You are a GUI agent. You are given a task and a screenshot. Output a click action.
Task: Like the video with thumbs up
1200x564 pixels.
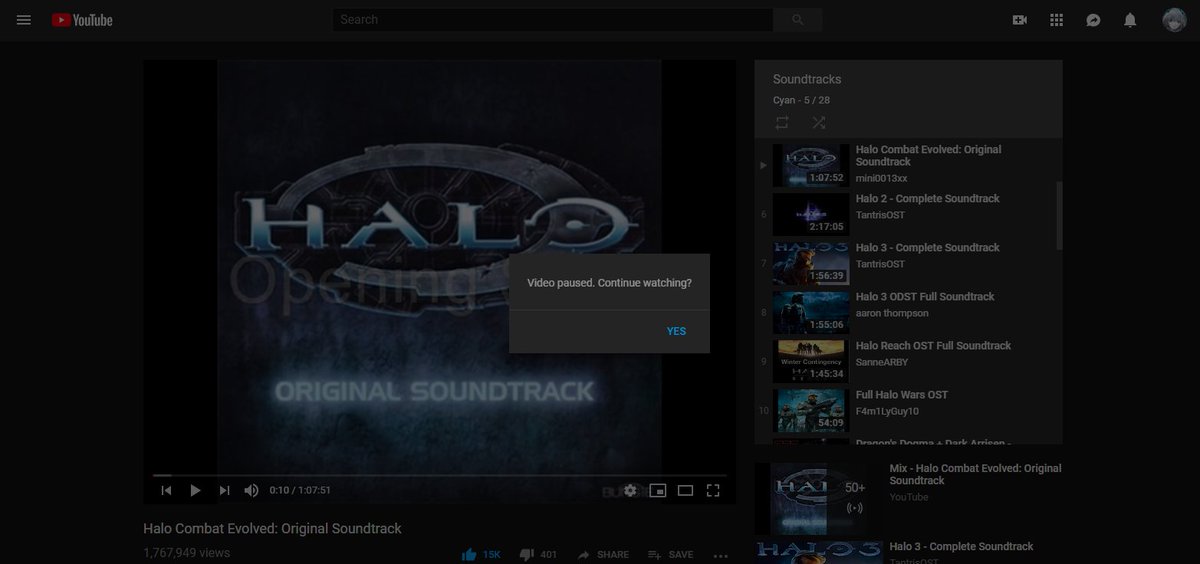tap(481, 554)
